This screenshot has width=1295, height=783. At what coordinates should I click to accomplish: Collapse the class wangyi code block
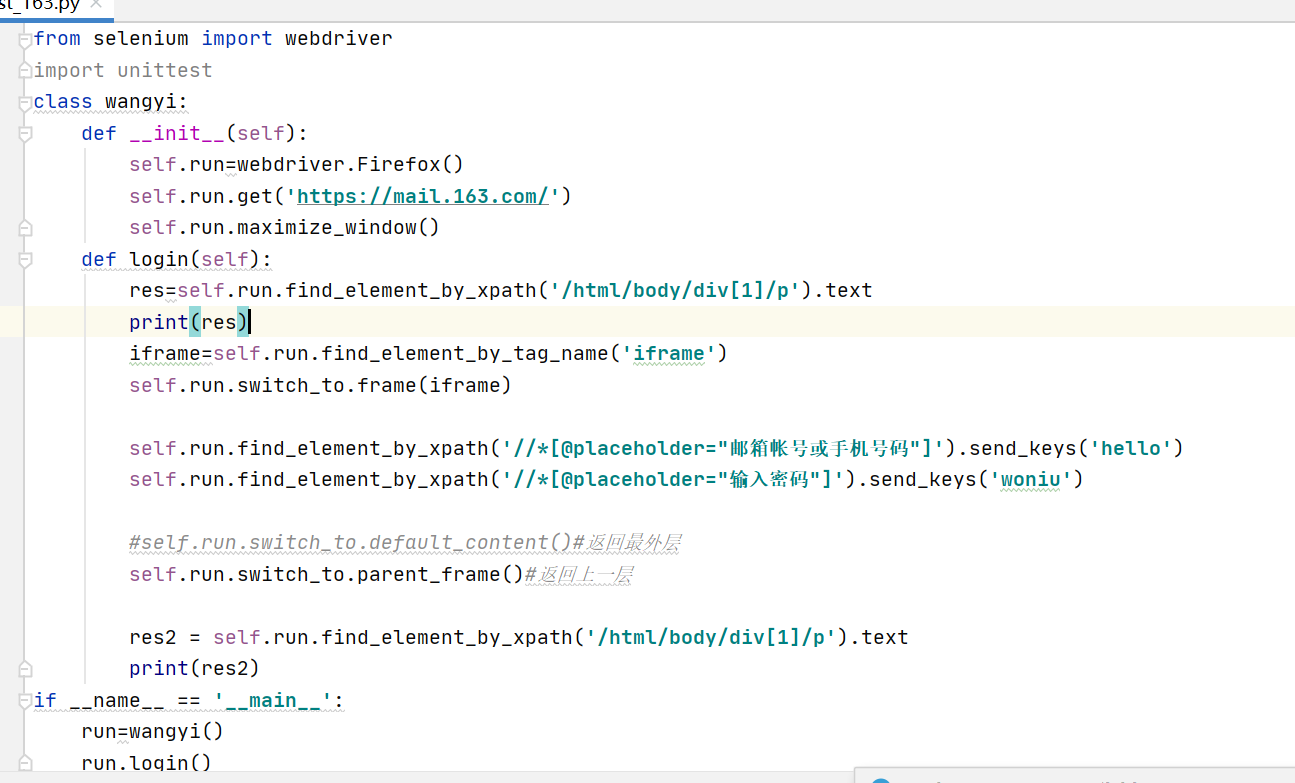25,102
